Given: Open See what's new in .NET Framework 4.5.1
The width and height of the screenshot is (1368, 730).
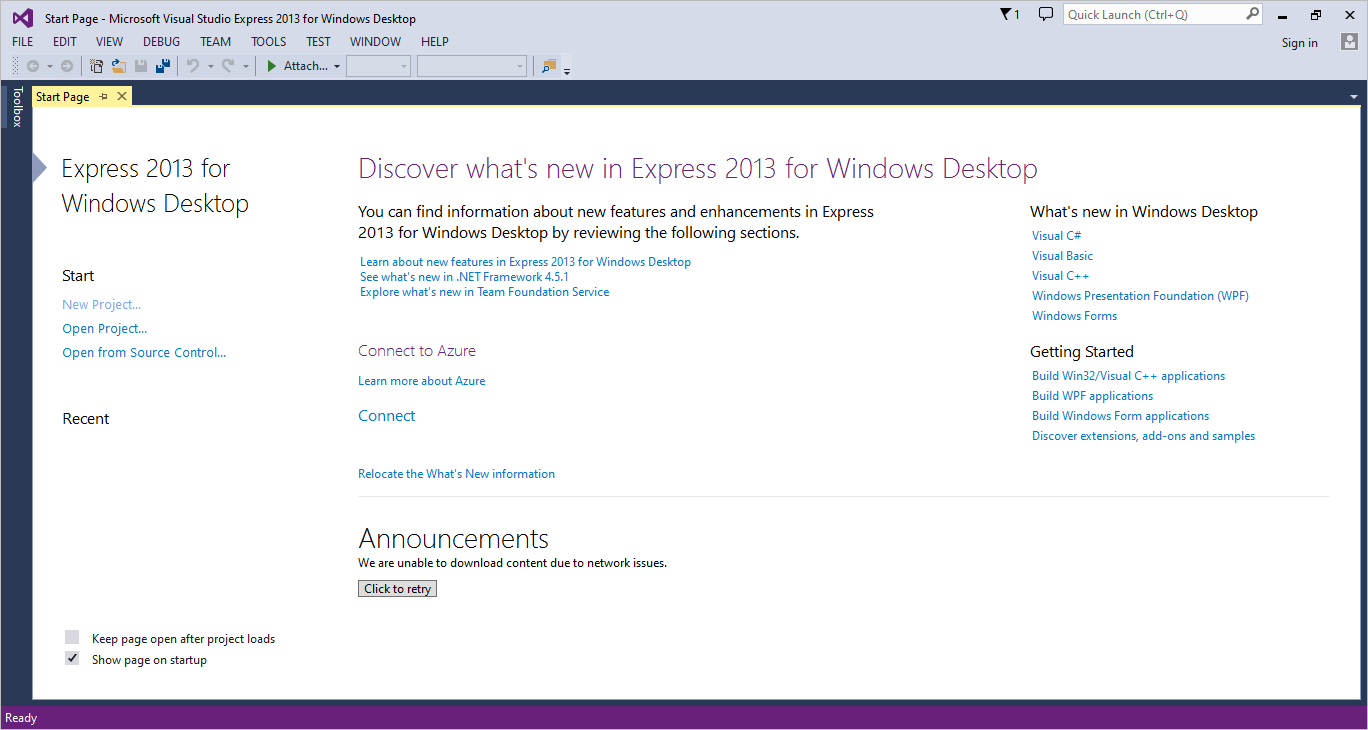Looking at the screenshot, I should pos(465,277).
